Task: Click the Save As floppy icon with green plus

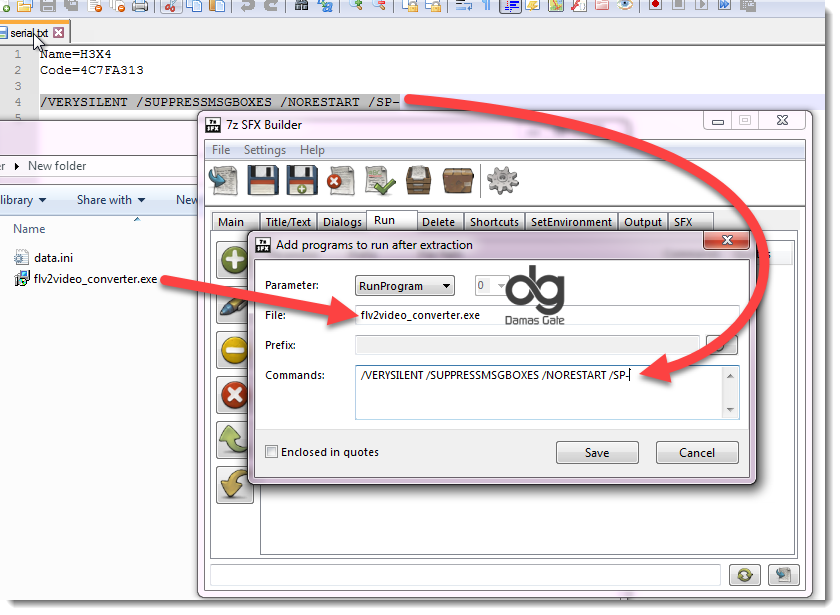Action: pos(302,180)
